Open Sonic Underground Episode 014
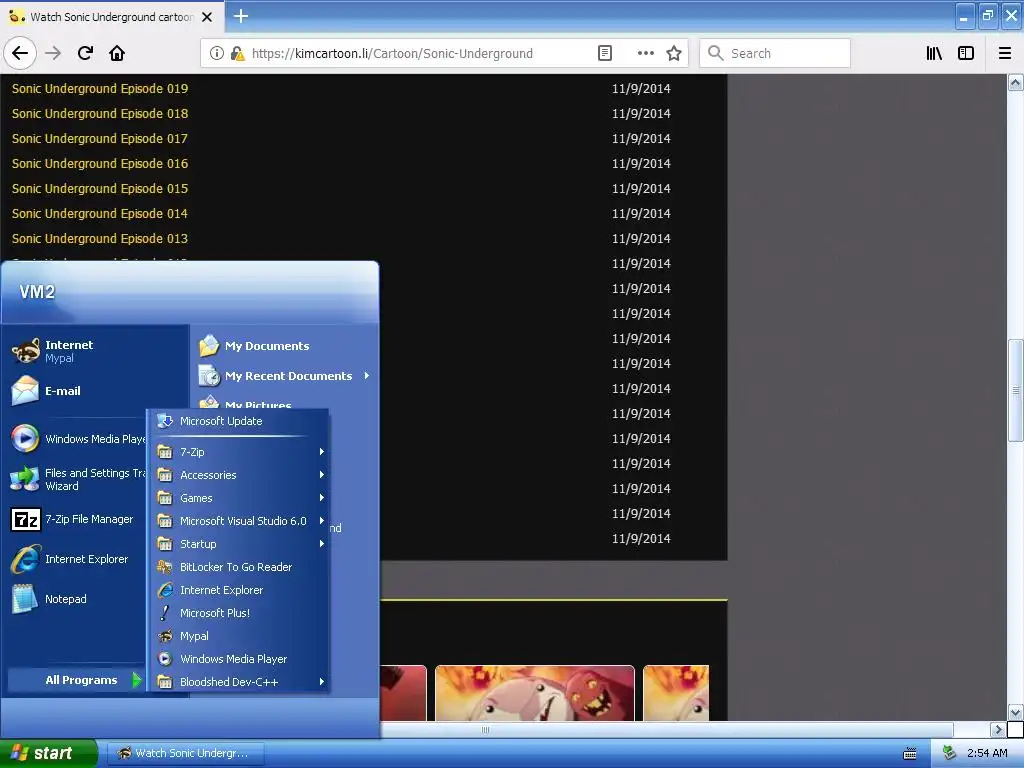Viewport: 1024px width, 768px height. (100, 213)
